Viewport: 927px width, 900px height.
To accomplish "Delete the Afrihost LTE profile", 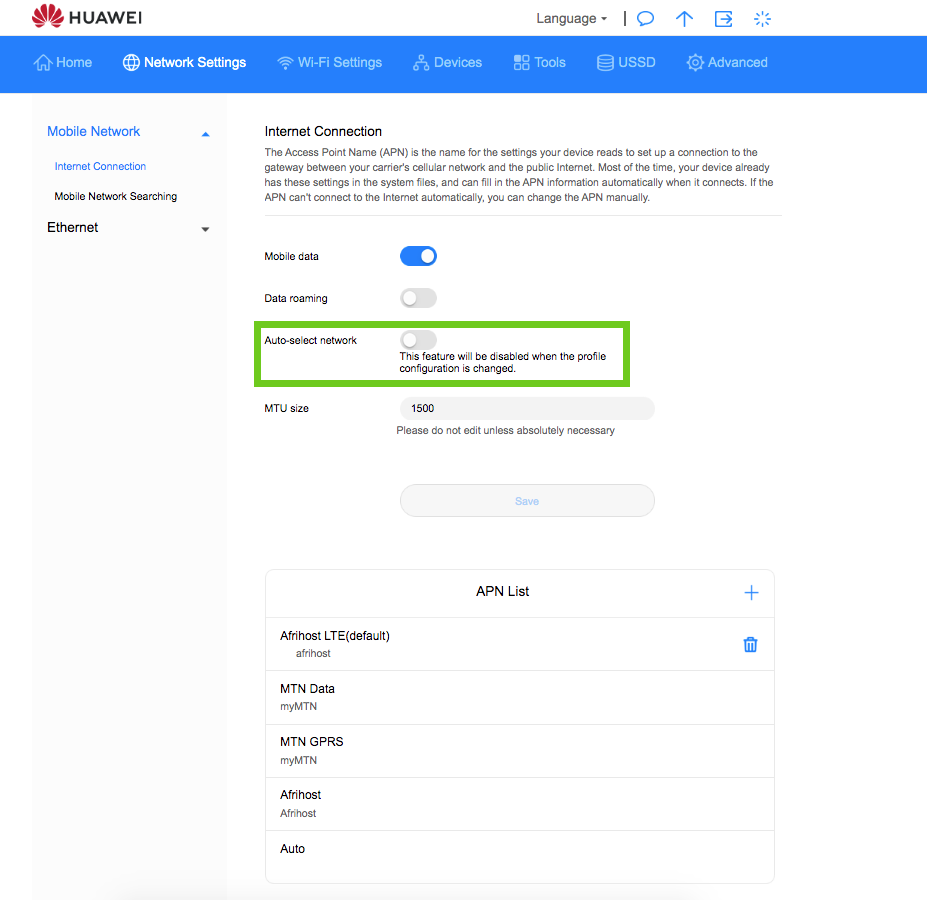I will coord(750,645).
